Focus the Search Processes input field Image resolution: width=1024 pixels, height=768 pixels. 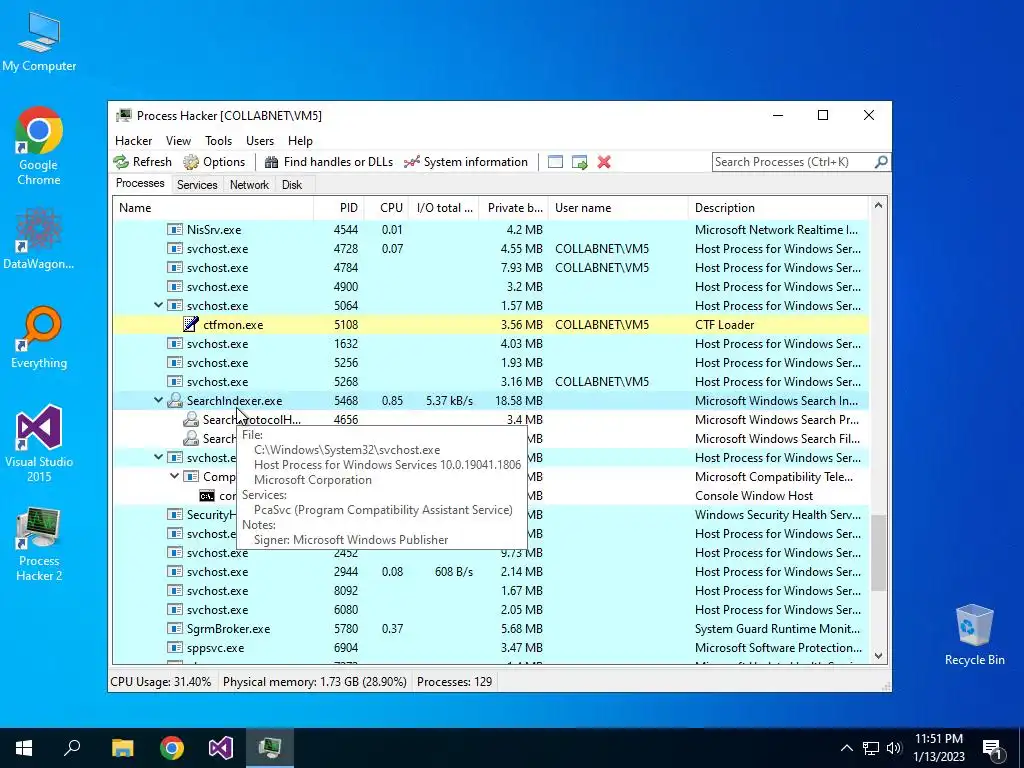793,162
